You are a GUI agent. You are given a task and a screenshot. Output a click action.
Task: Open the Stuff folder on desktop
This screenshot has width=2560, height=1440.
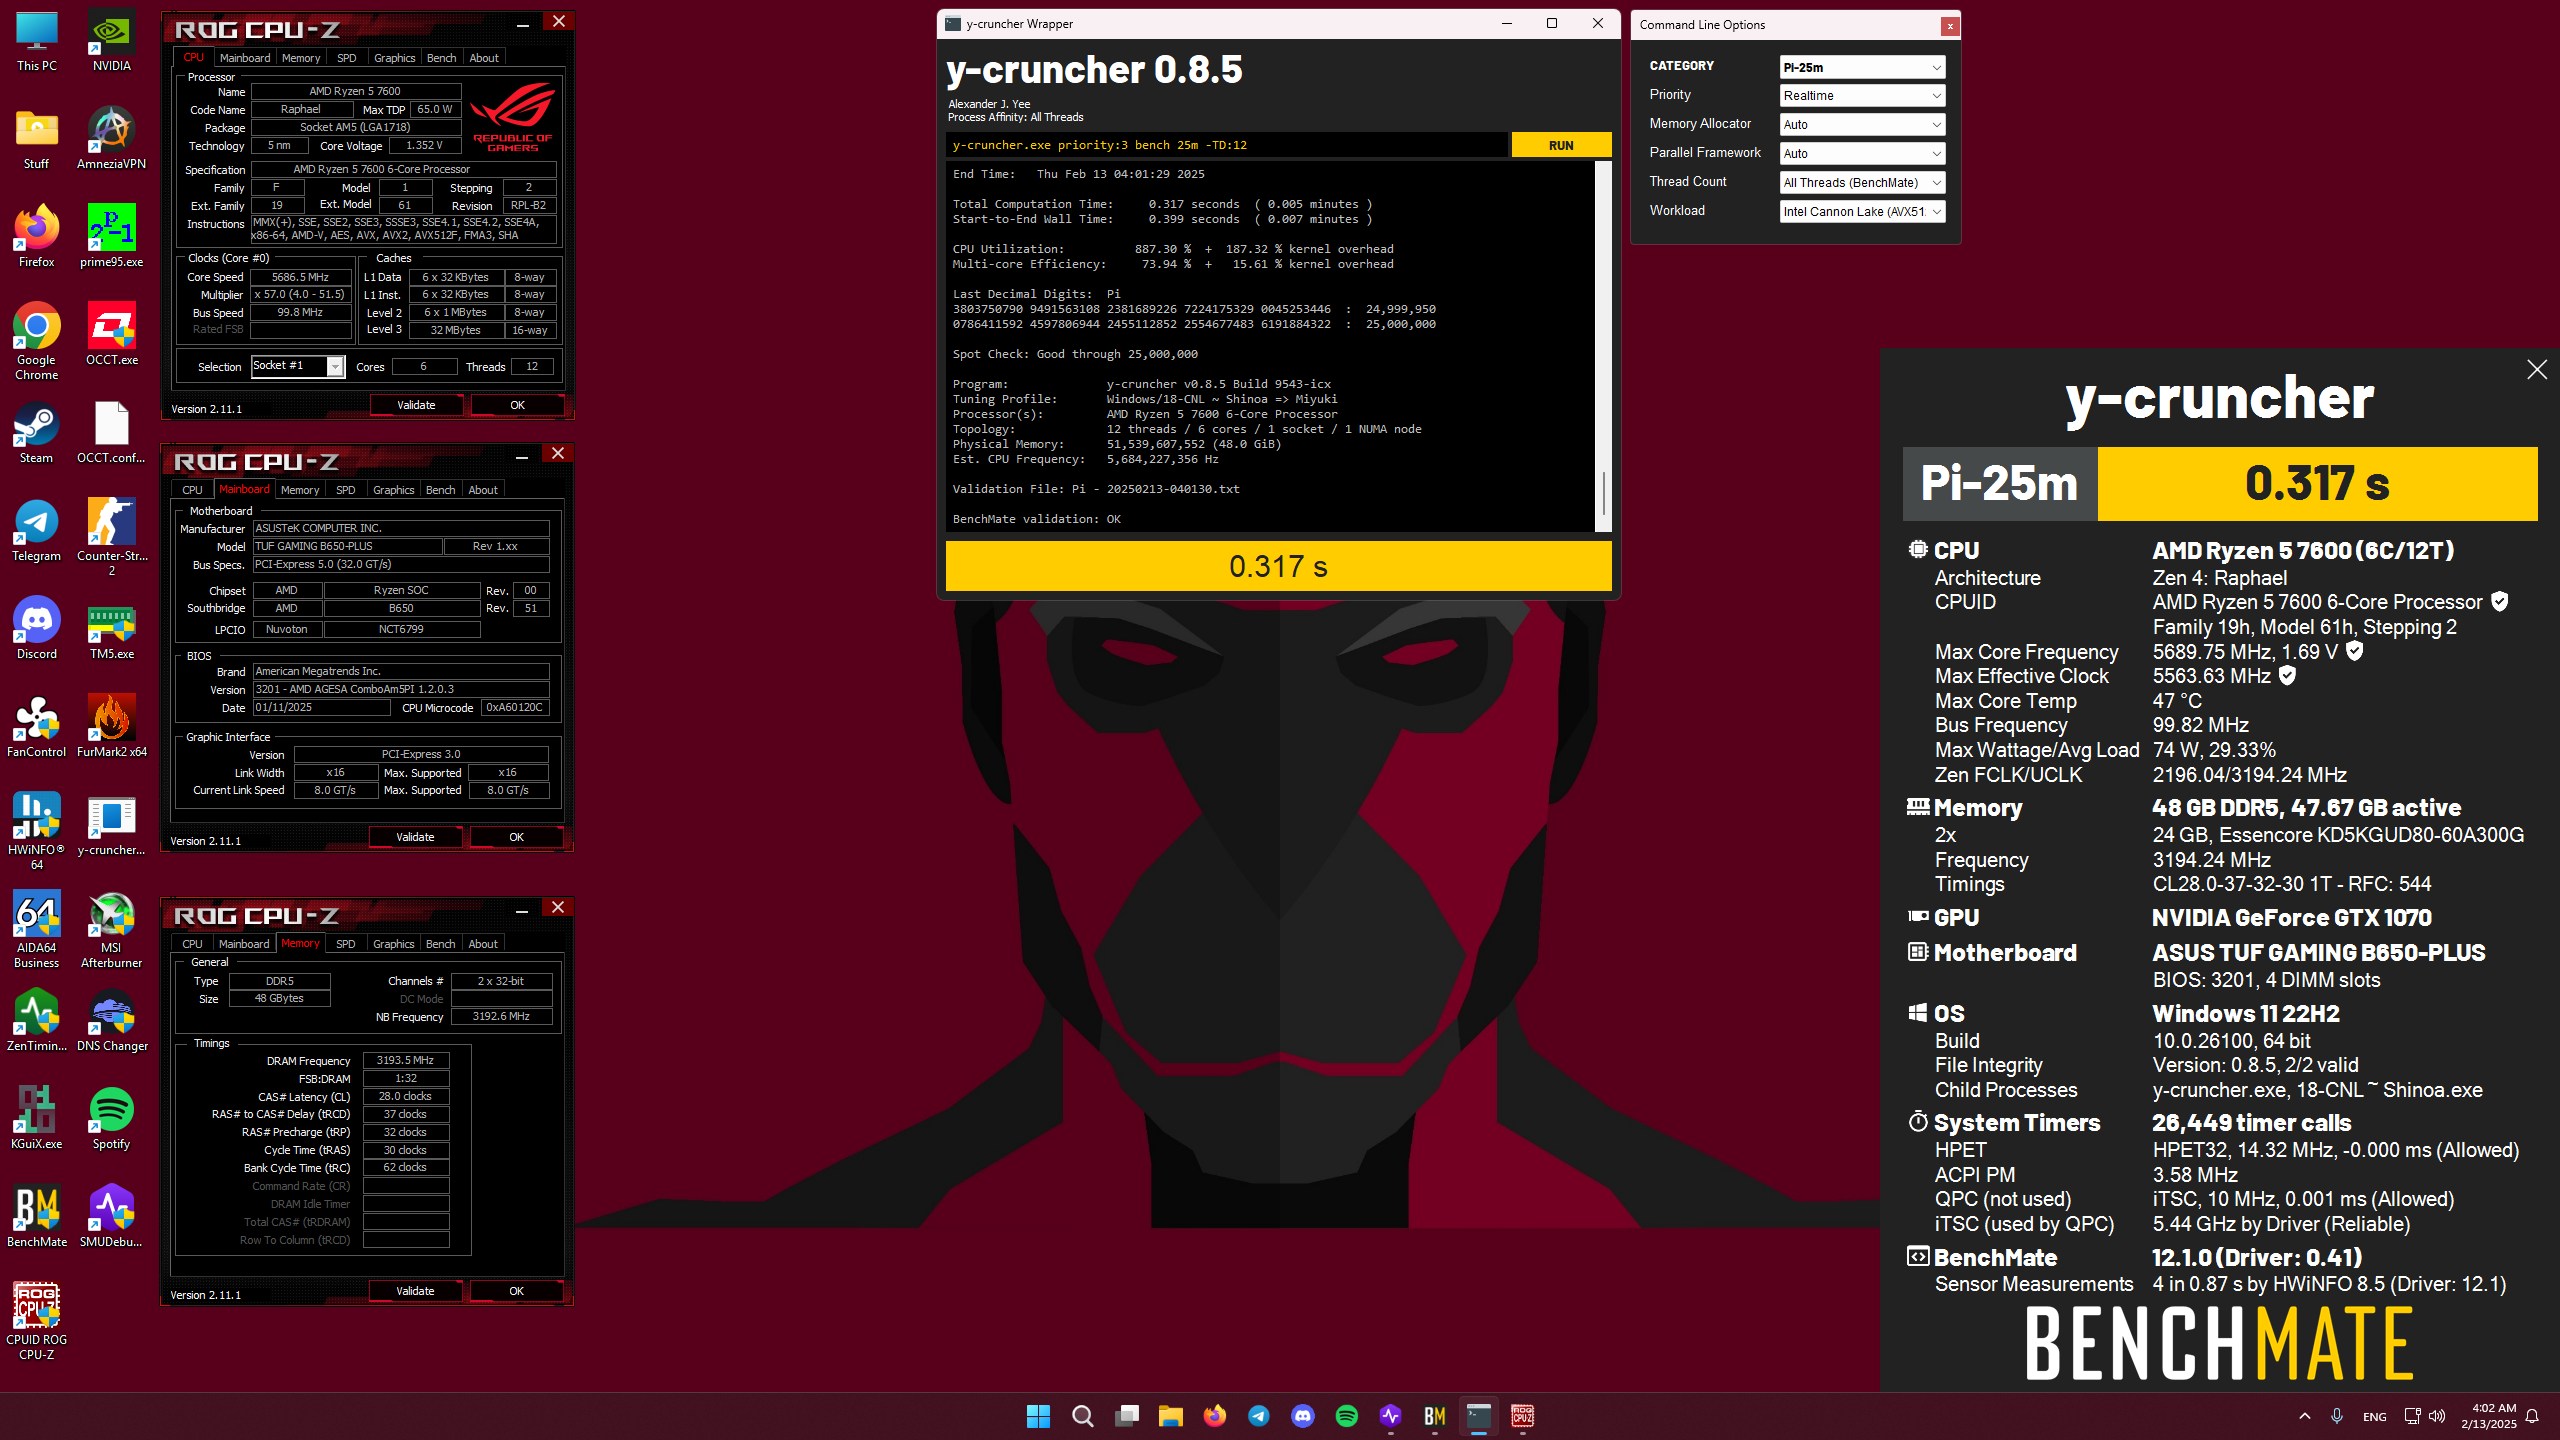tap(37, 140)
